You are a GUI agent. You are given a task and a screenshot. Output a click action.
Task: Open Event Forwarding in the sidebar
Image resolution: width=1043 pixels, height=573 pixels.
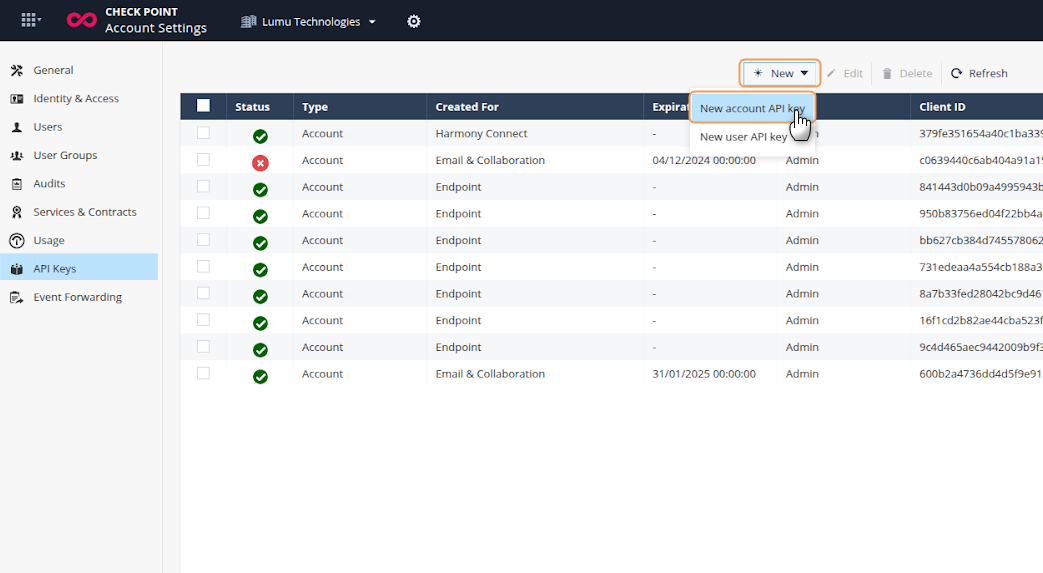[x=77, y=297]
